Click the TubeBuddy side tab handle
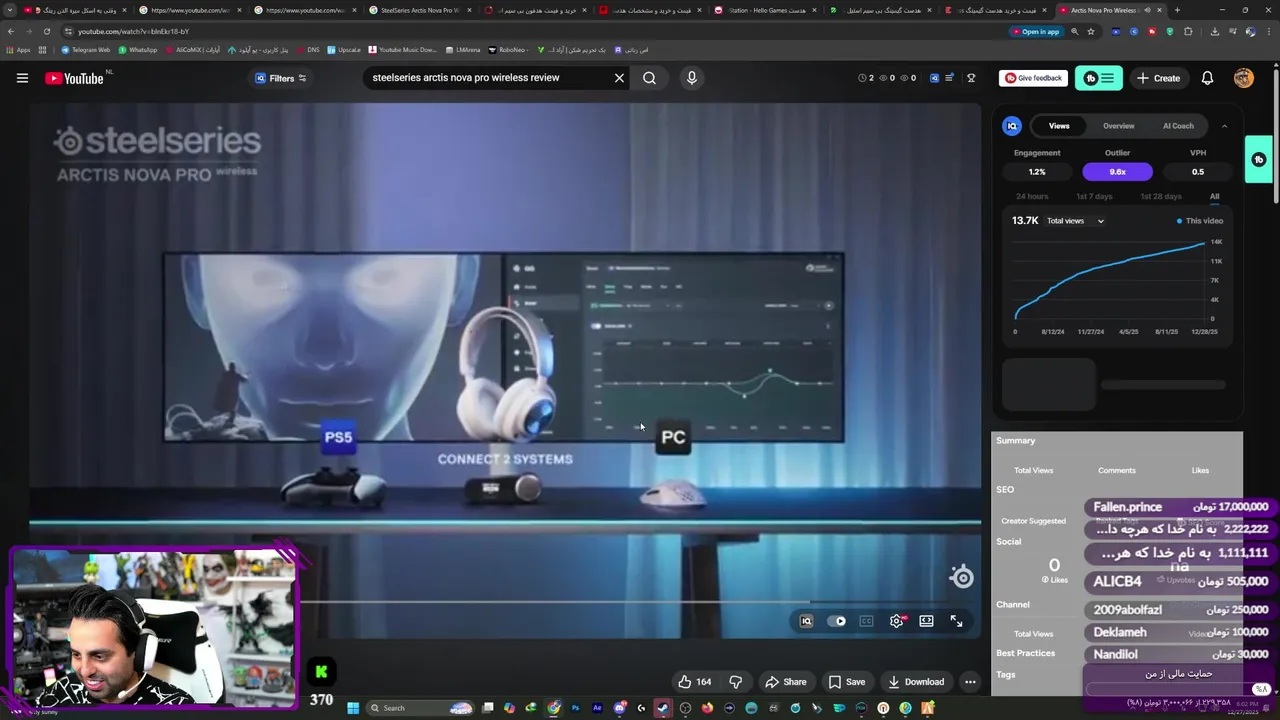1280x720 pixels. pyautogui.click(x=1258, y=159)
